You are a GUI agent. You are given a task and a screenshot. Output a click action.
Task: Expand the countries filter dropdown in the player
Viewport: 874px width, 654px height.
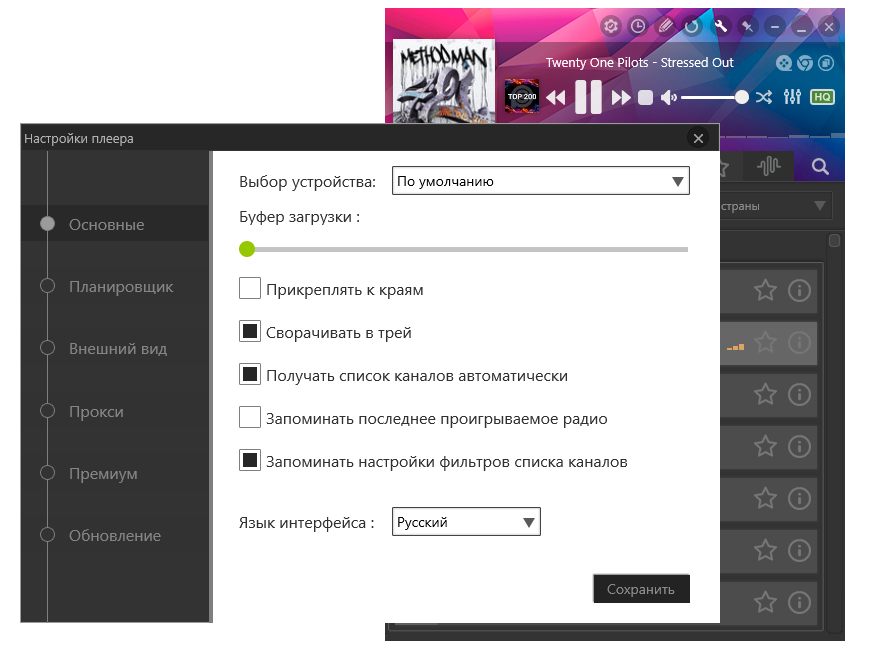coord(819,206)
